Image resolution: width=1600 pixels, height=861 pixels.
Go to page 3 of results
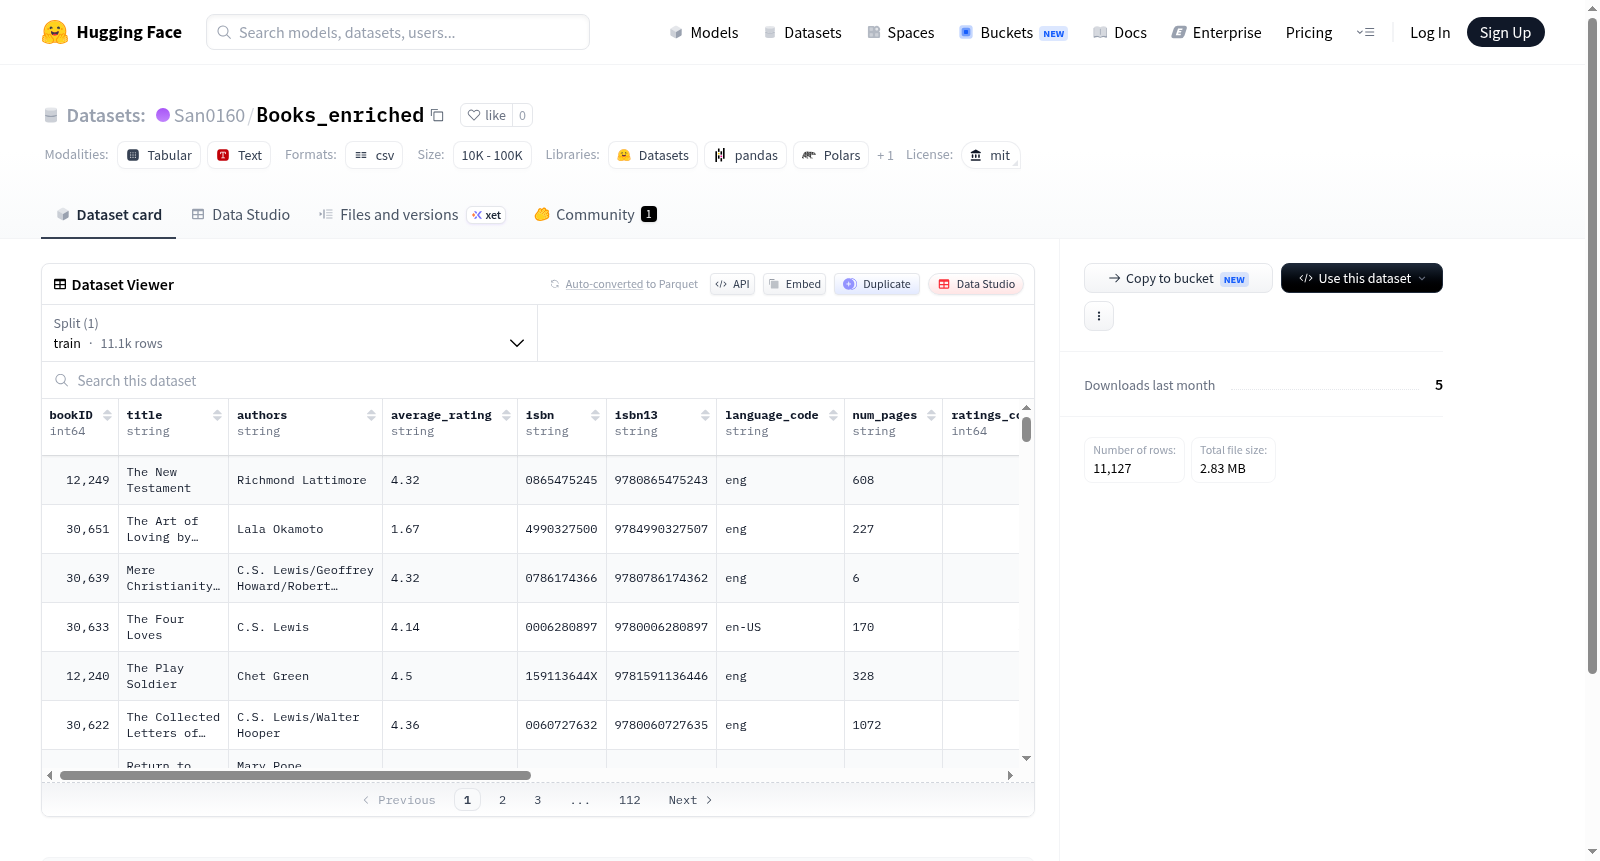tap(538, 800)
